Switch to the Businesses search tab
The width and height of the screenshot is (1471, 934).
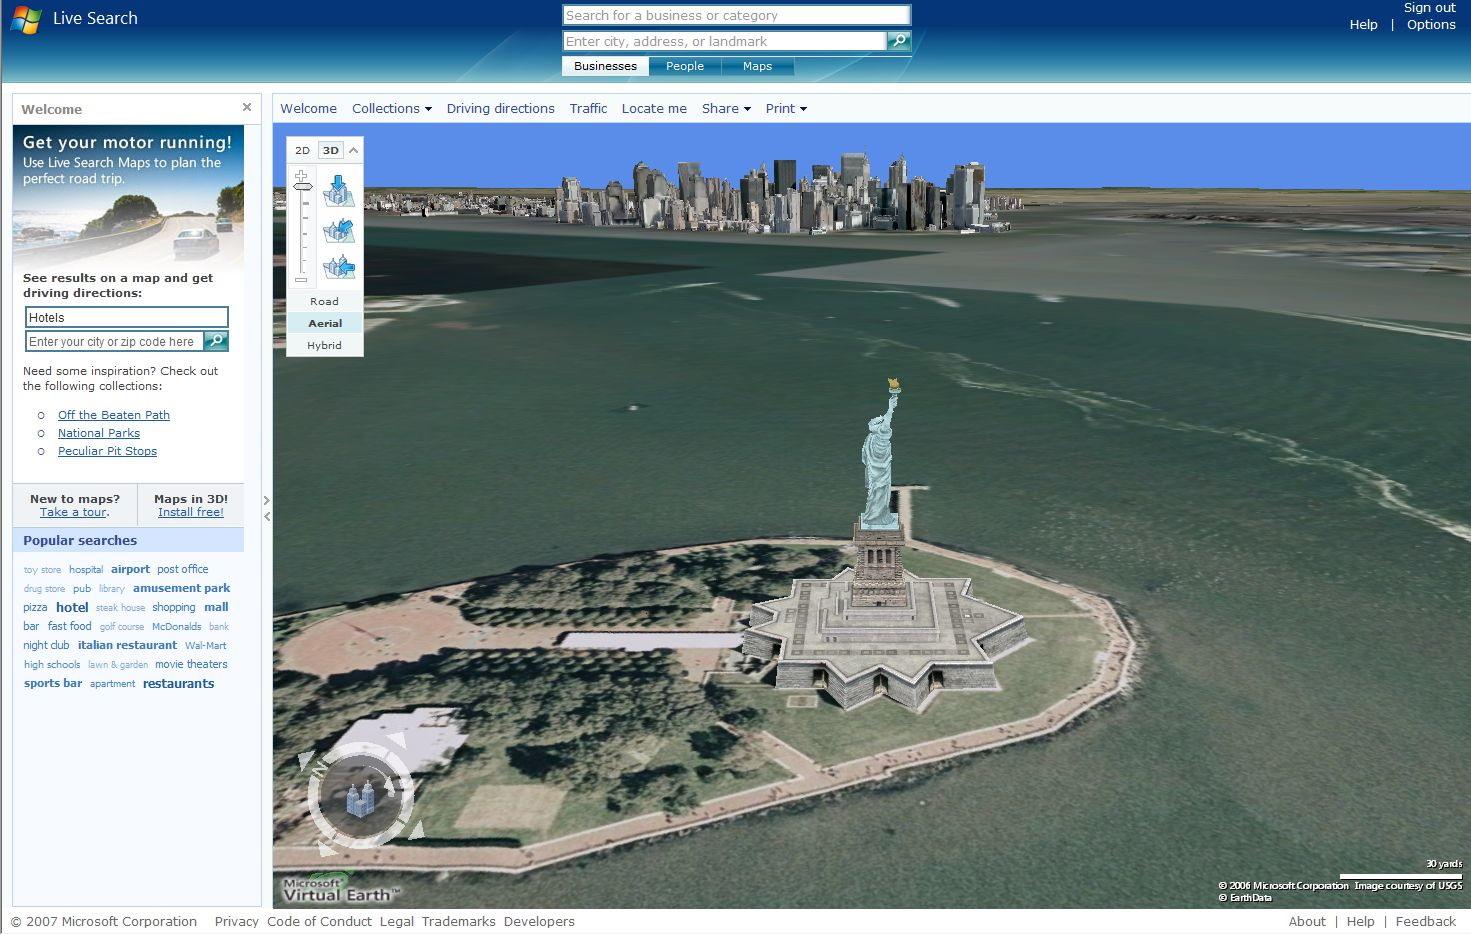605,66
